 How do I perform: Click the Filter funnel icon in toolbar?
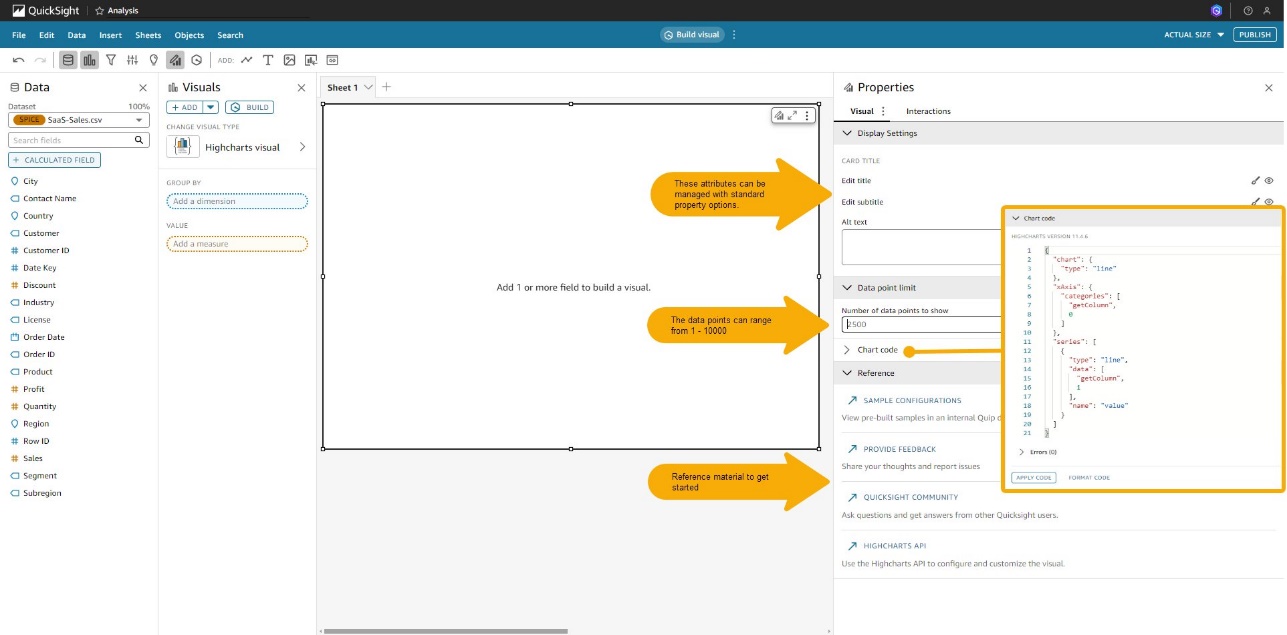pyautogui.click(x=111, y=60)
